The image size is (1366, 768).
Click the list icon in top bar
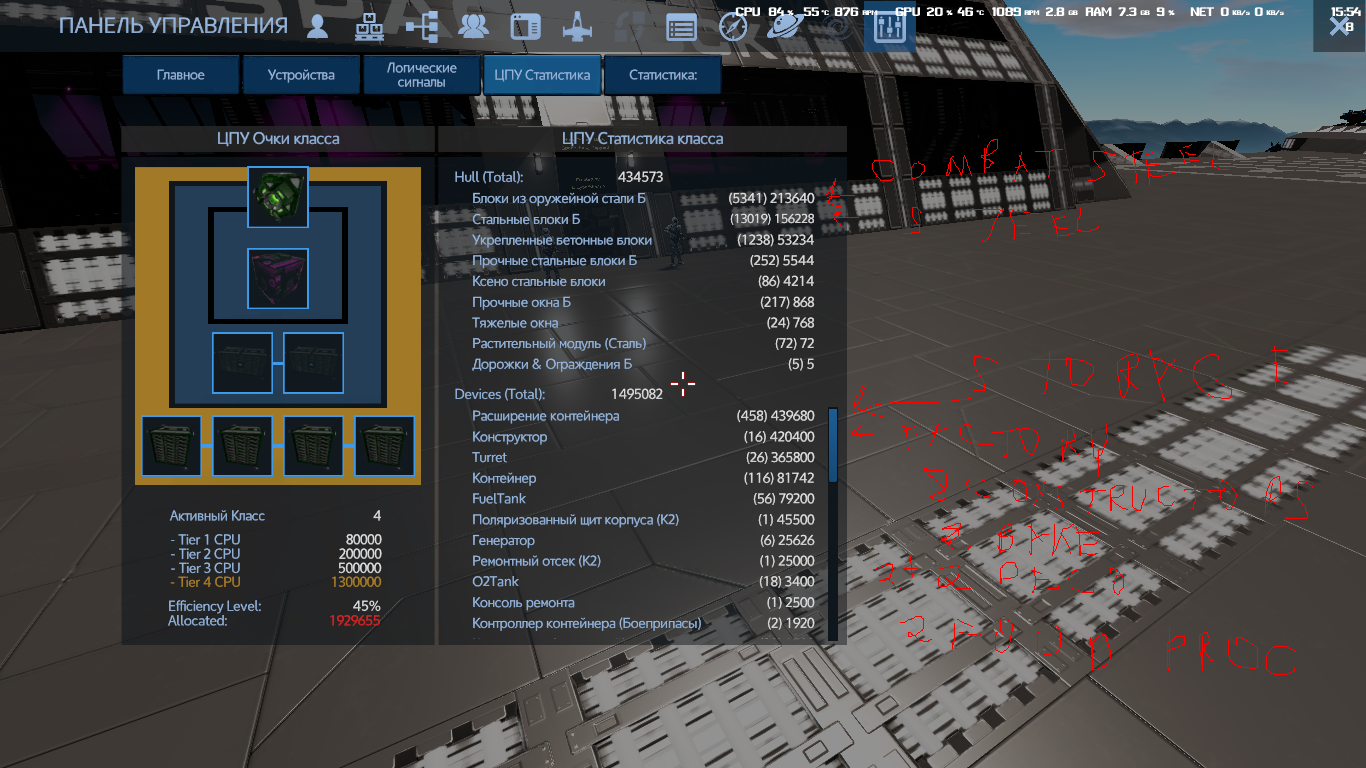681,27
